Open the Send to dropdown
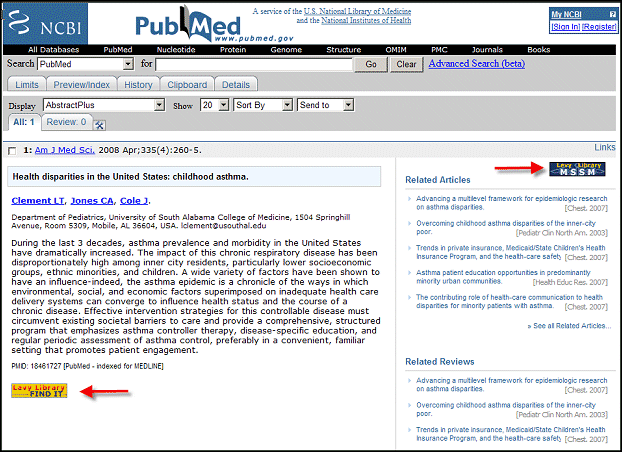622x452 pixels. click(325, 105)
